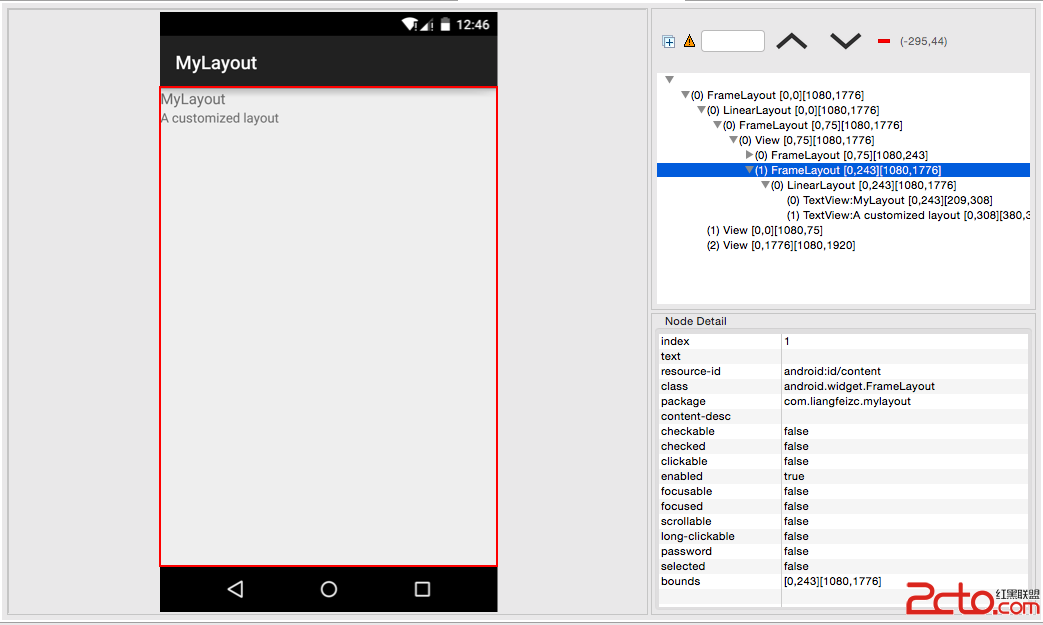Toggle the yellow warning NAF nodes icon
The image size is (1043, 625).
point(689,41)
